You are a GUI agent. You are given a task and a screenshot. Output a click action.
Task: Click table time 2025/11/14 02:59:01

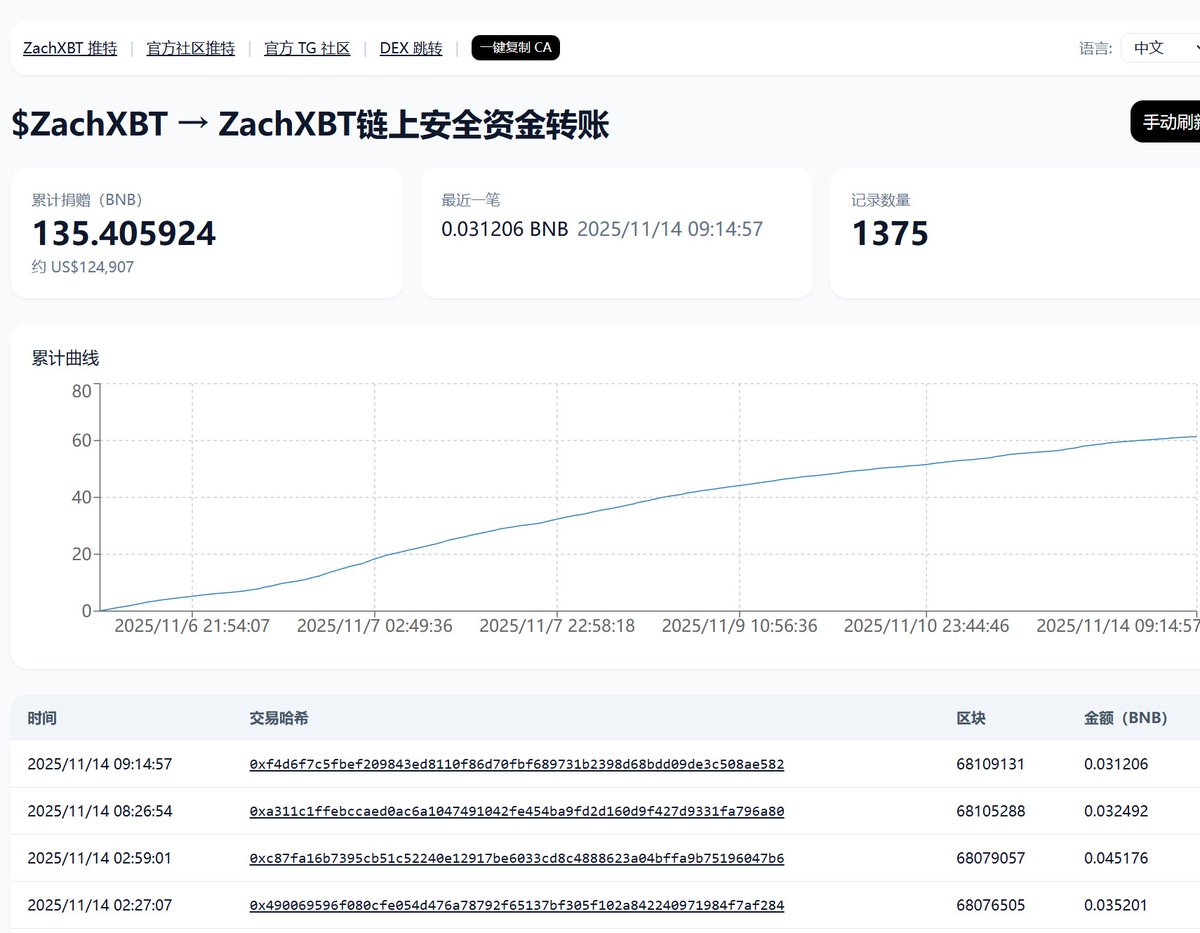point(100,858)
